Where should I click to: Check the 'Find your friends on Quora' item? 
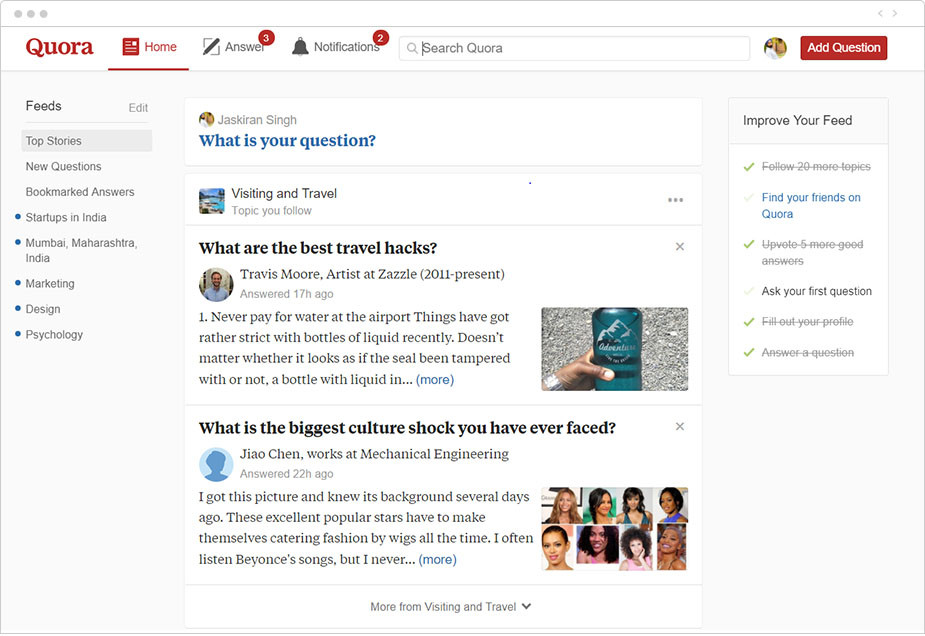coord(749,198)
